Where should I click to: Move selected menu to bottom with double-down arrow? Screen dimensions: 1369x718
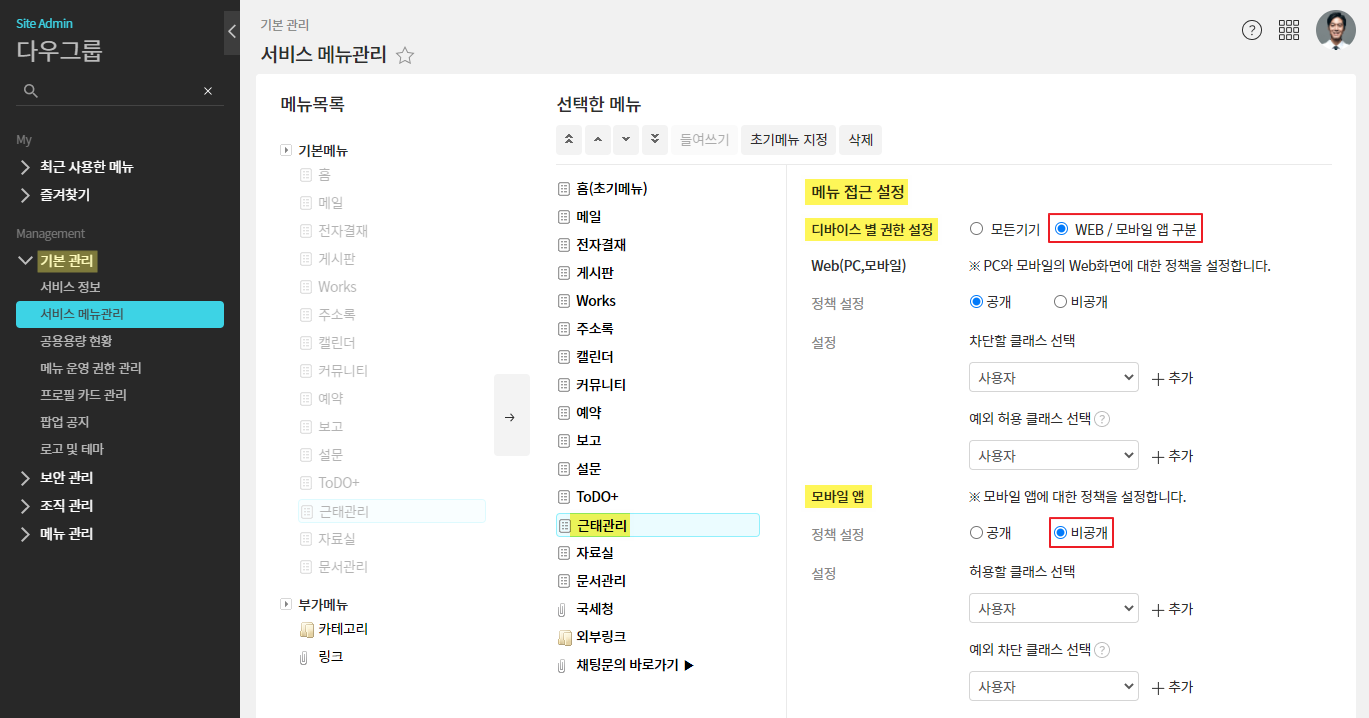(654, 140)
